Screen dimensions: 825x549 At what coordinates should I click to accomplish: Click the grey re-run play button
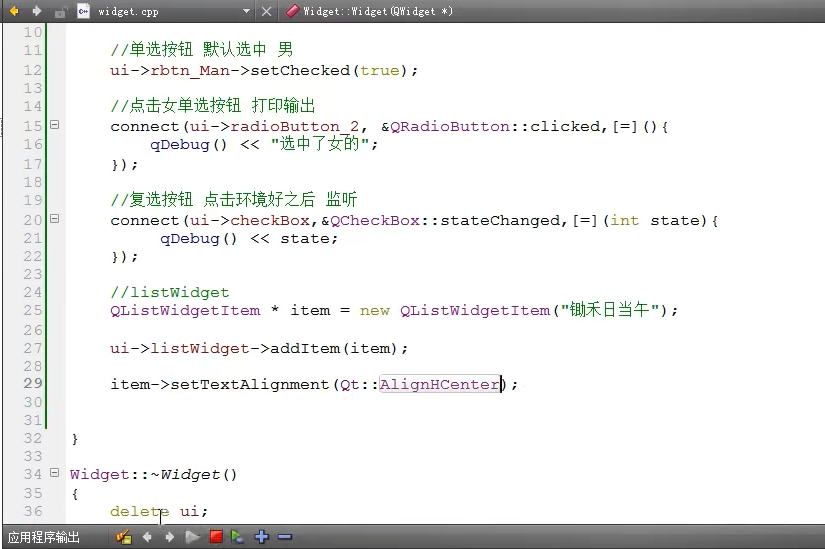pos(192,537)
